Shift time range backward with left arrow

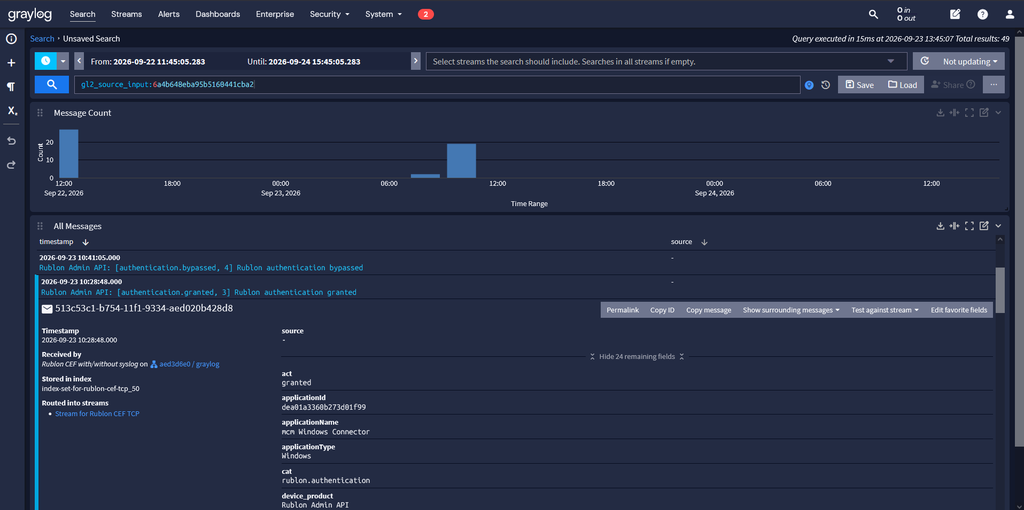tap(78, 61)
